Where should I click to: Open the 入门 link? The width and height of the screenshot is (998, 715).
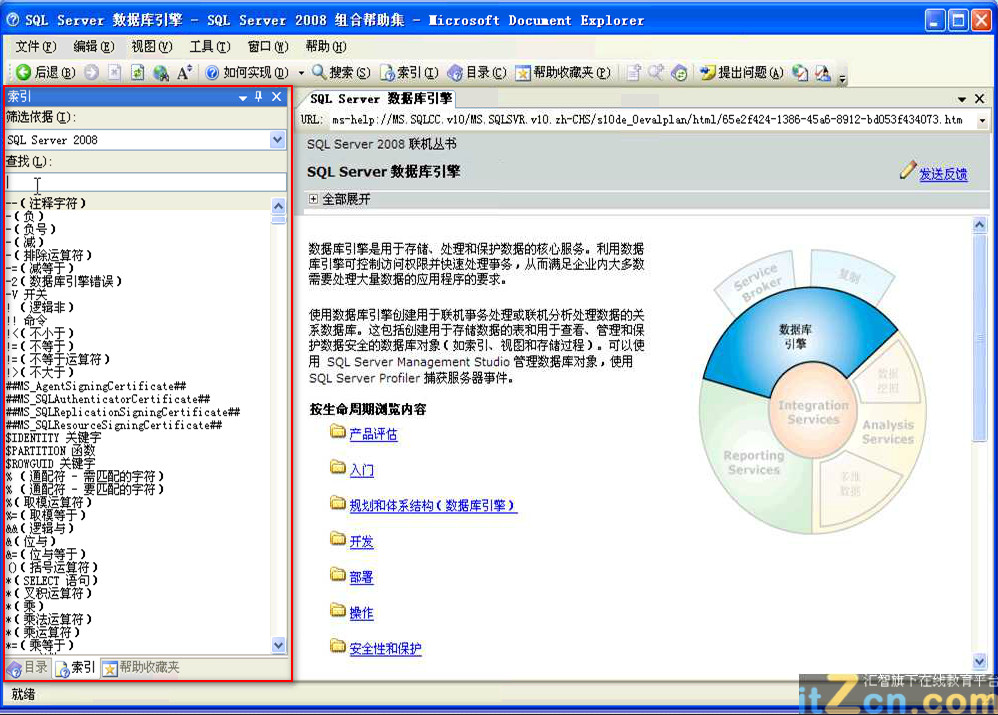point(362,470)
